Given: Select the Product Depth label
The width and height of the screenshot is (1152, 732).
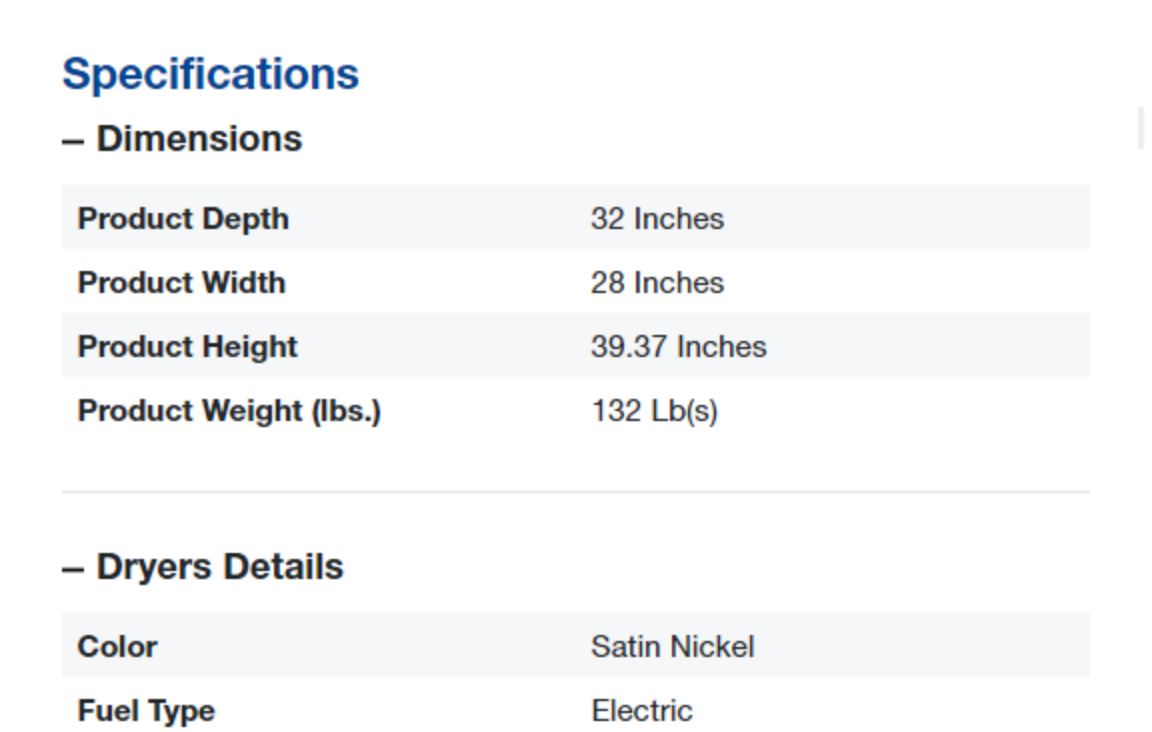Looking at the screenshot, I should [183, 218].
